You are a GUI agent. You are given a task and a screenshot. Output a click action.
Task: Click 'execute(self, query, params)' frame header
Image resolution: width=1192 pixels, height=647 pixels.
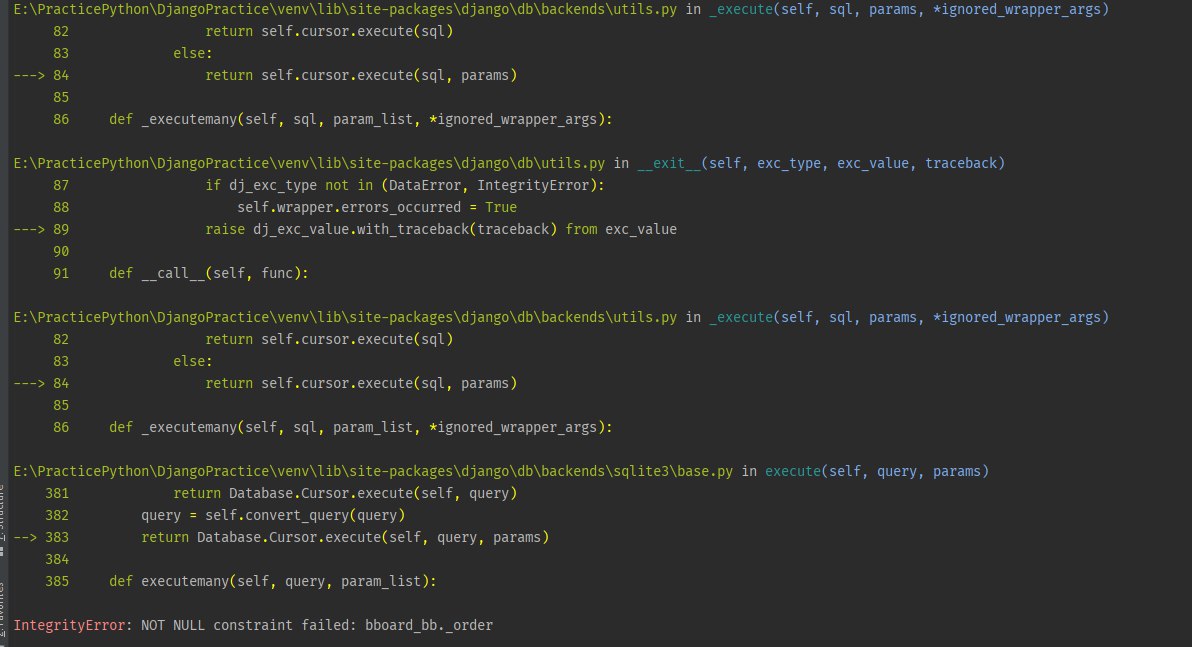(x=877, y=471)
